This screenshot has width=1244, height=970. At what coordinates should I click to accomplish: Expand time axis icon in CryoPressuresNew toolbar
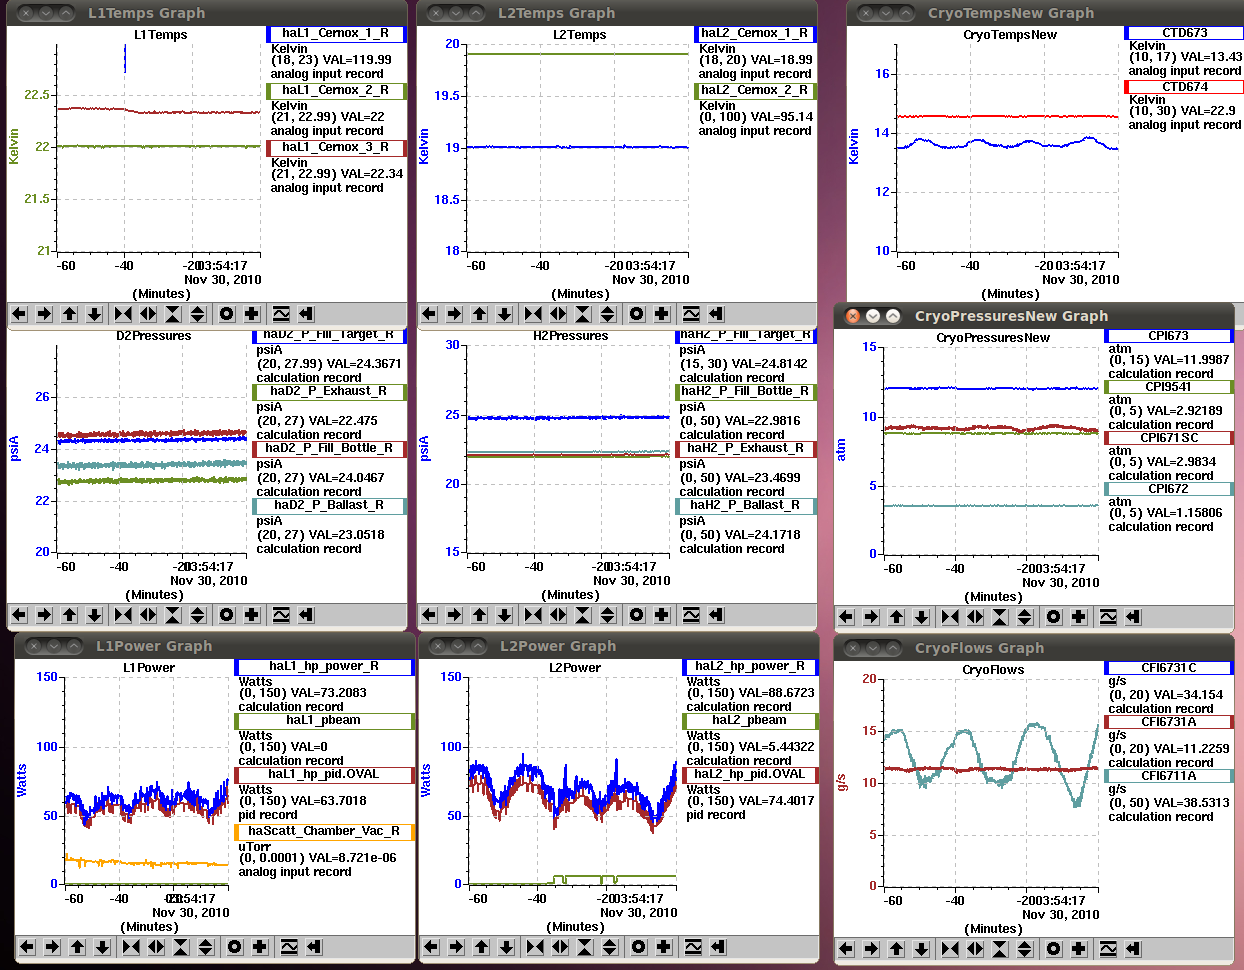point(975,617)
